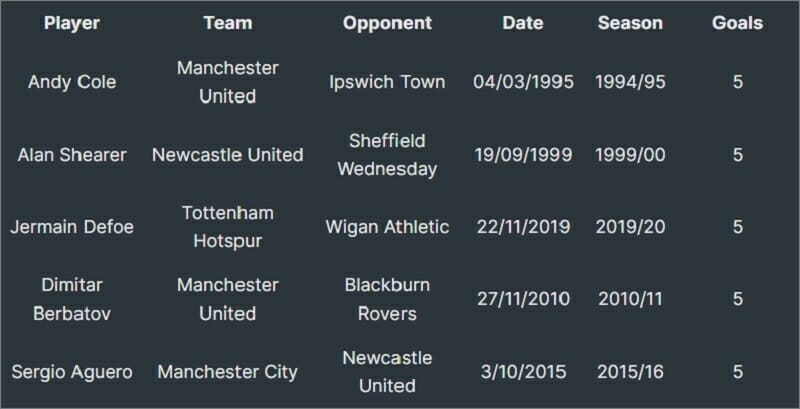The image size is (800, 409).
Task: Click the Wigan Athletic opponent cell
Action: [x=387, y=227]
